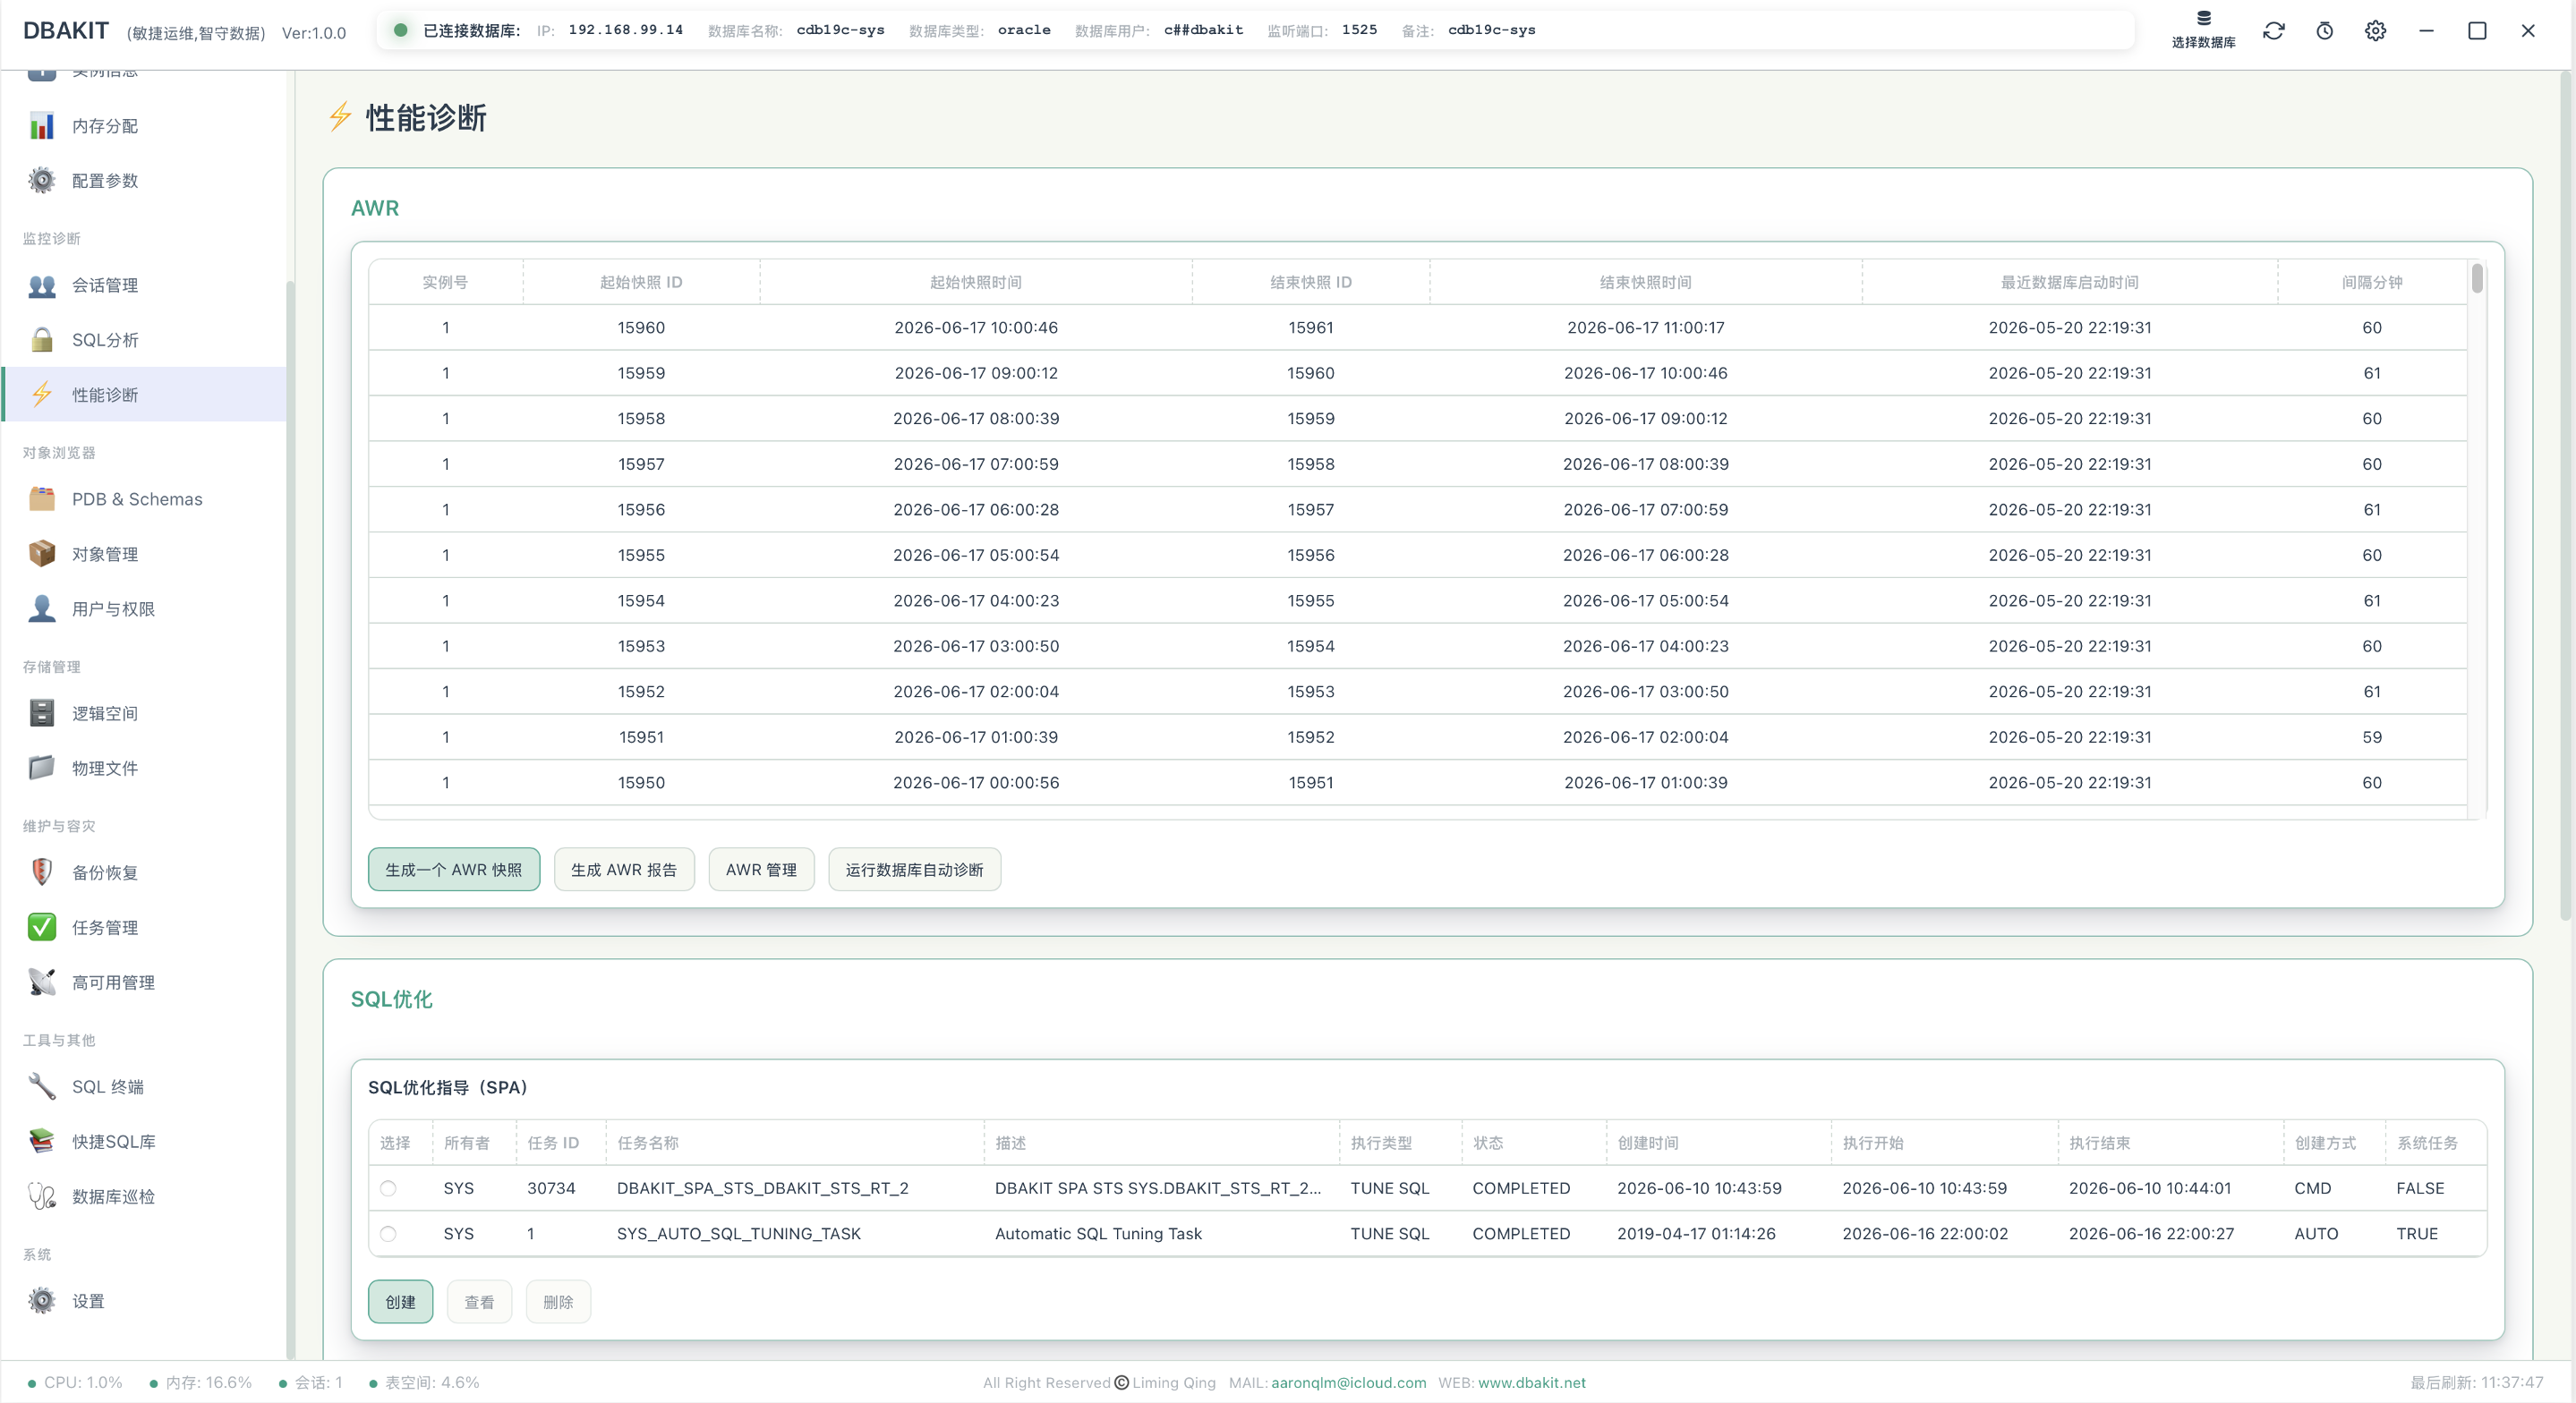The width and height of the screenshot is (2576, 1403).
Task: Click the 查看 button under SPA table
Action: [x=479, y=1302]
